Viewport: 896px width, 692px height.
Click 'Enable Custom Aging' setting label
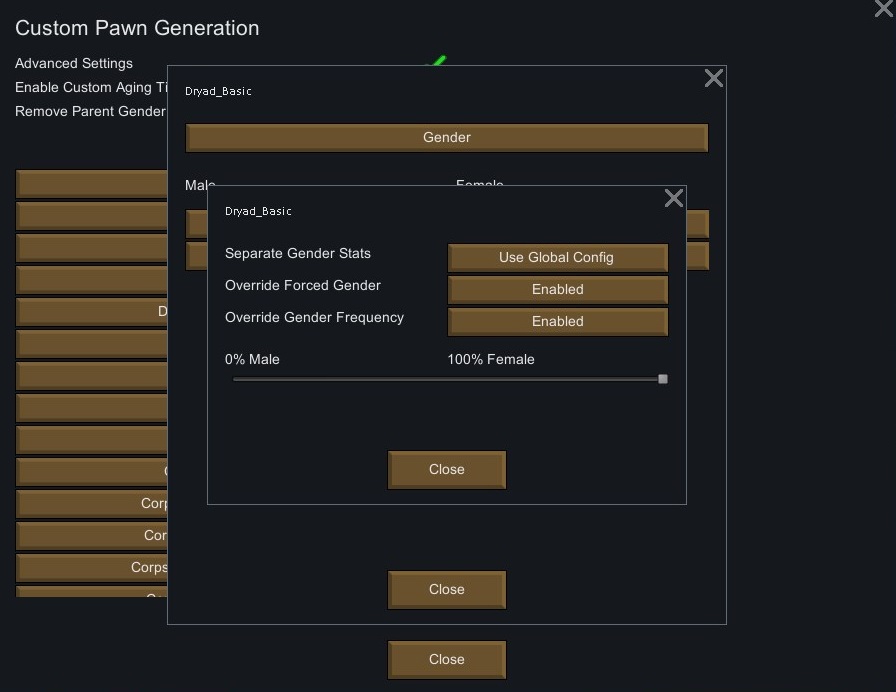(x=91, y=87)
